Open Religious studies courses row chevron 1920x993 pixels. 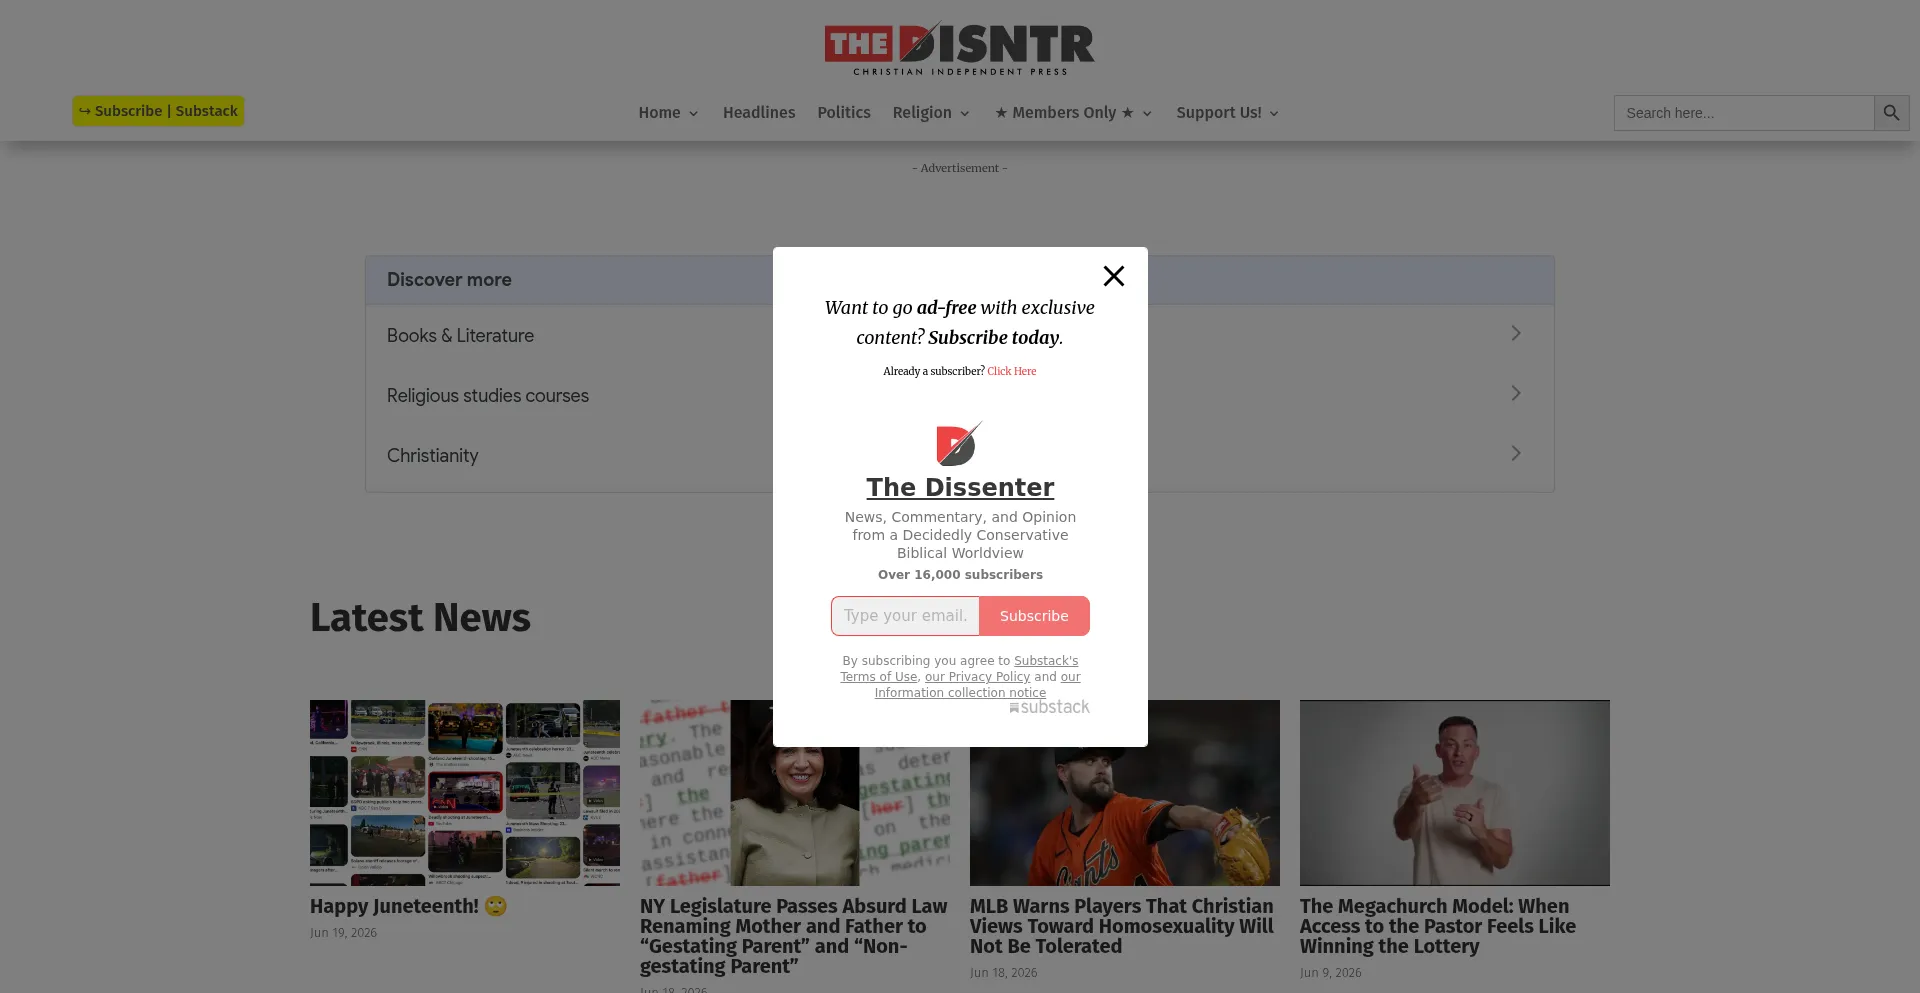coord(1516,393)
